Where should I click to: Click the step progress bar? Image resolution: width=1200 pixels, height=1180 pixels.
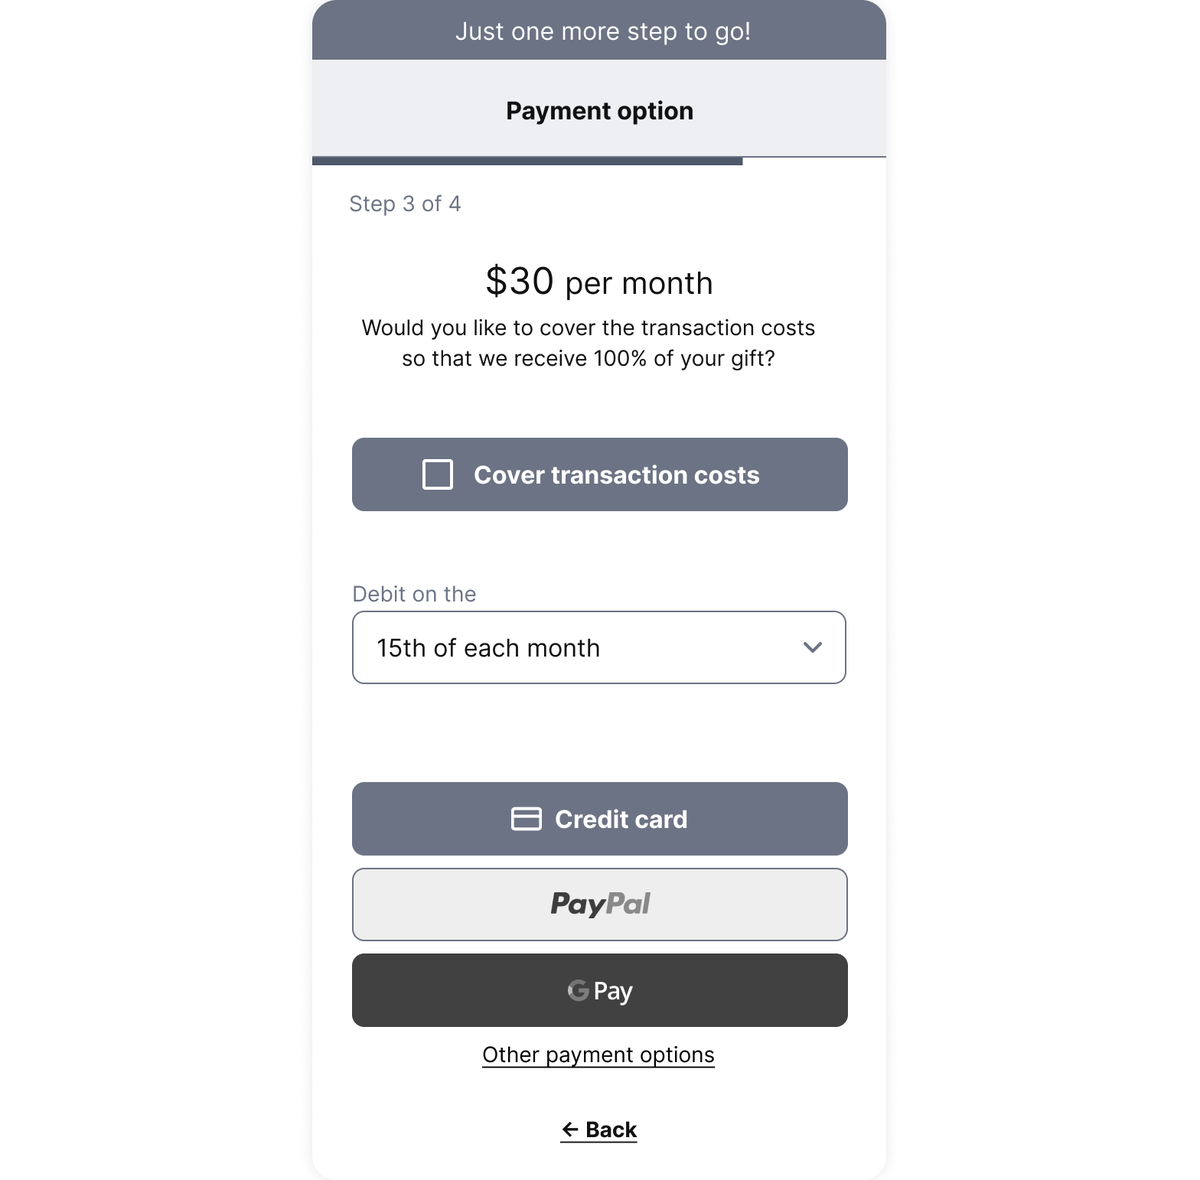pos(527,160)
